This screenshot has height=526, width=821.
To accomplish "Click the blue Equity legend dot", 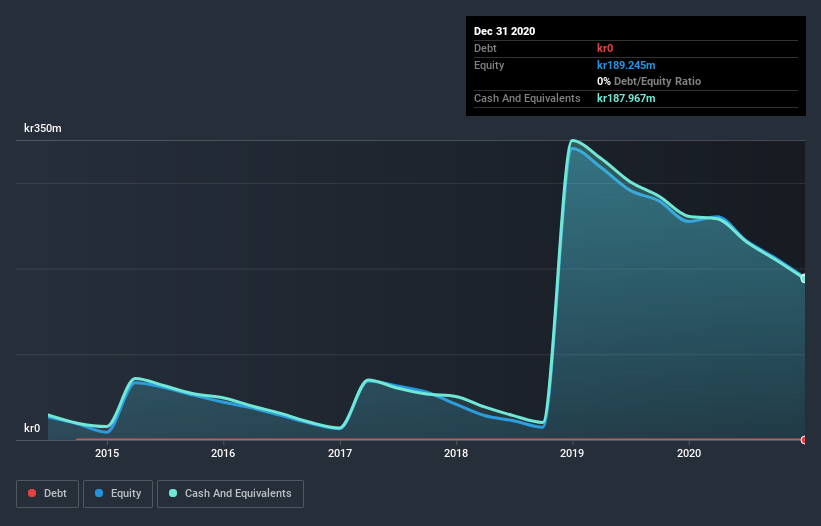I will (x=99, y=493).
